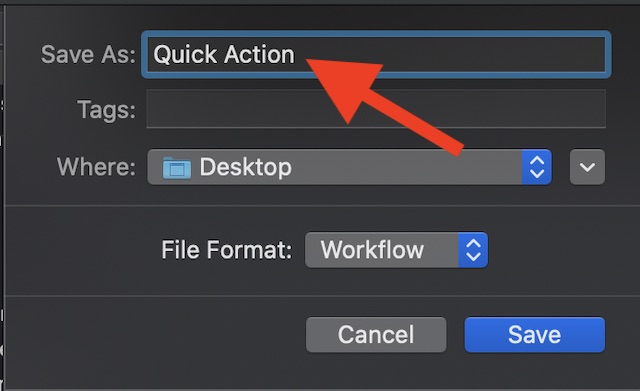Click the blue arrows on Where popup
640x391 pixels.
[x=537, y=167]
